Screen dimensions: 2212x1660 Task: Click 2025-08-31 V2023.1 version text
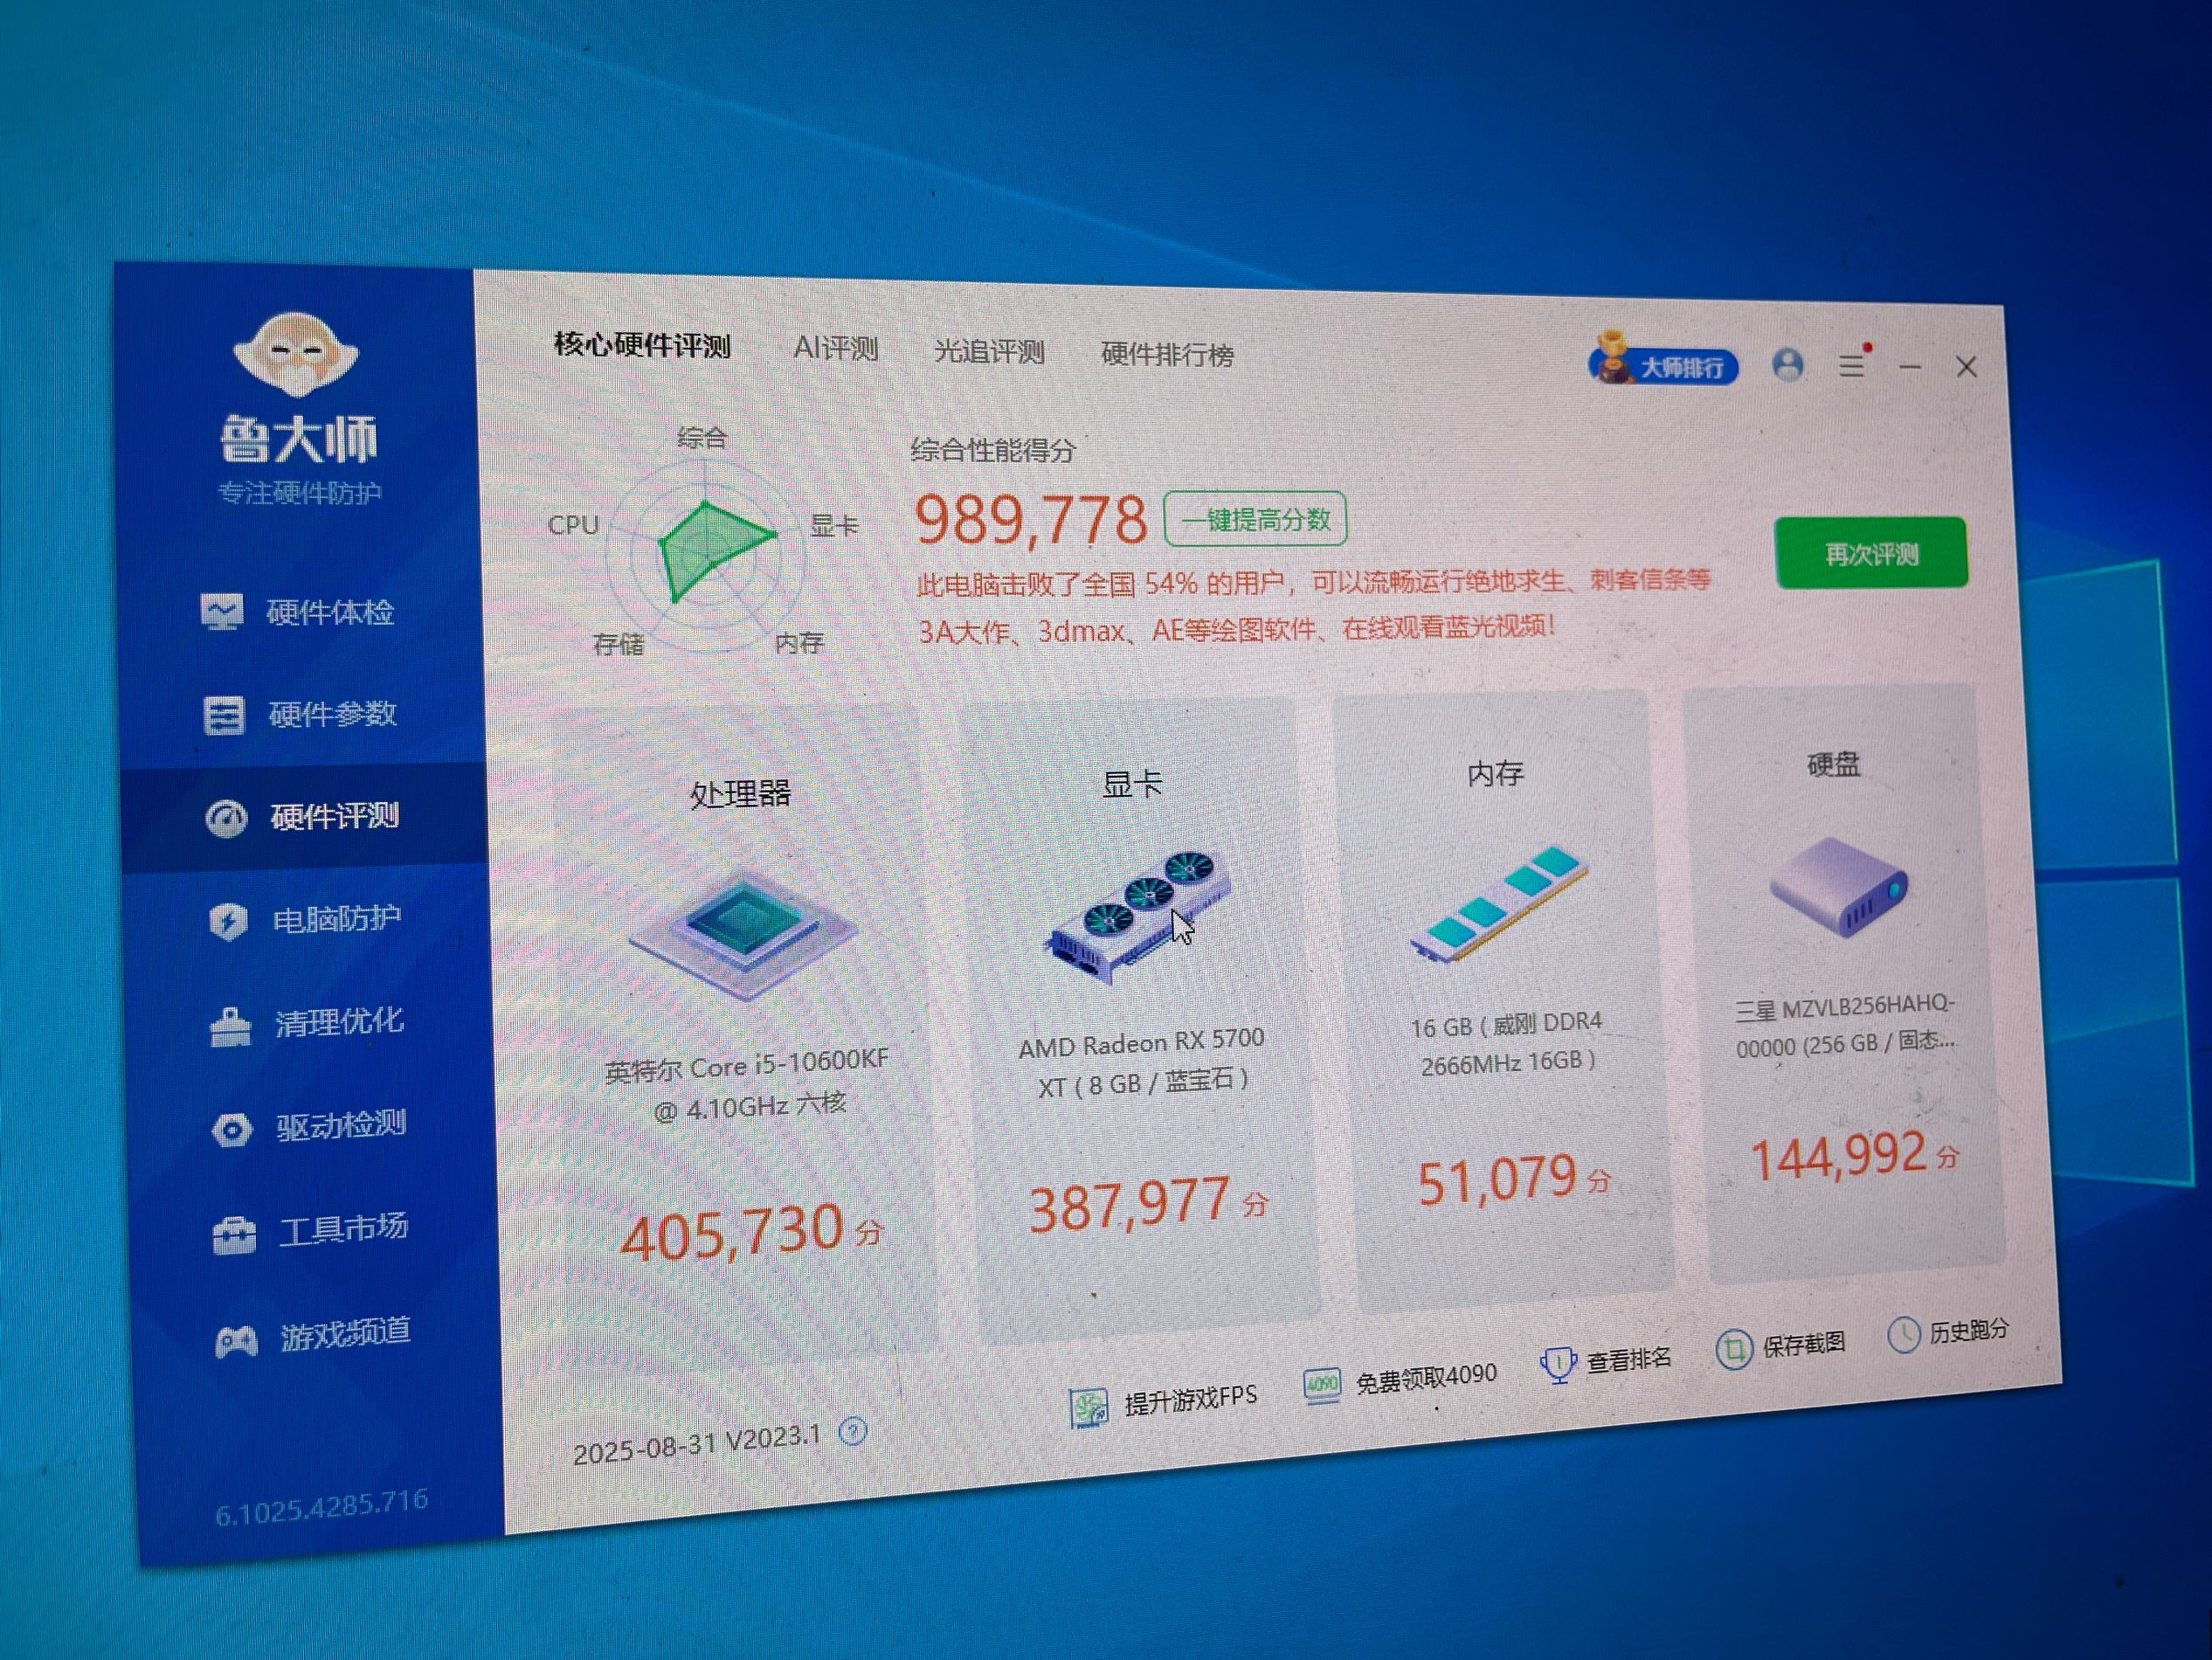click(x=697, y=1444)
